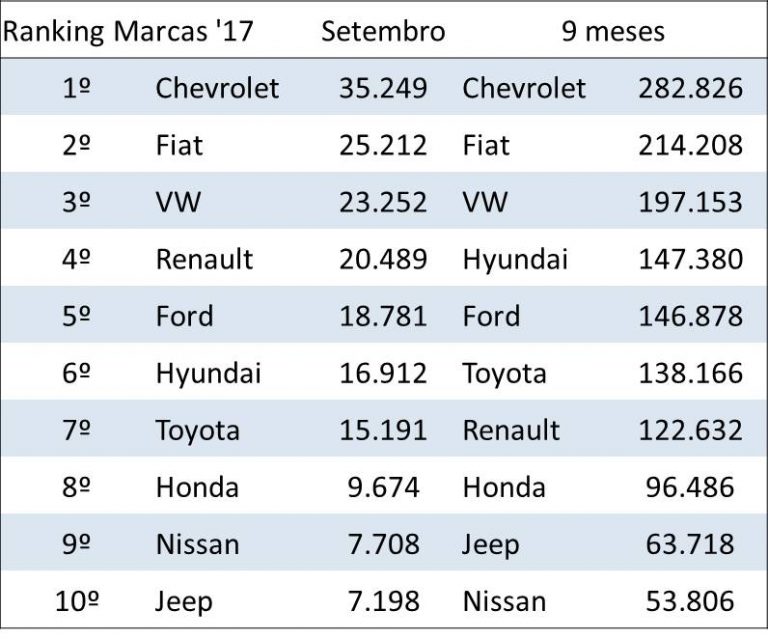
Task: Click the Hyundai cell showing 147.380
Action: (515, 259)
